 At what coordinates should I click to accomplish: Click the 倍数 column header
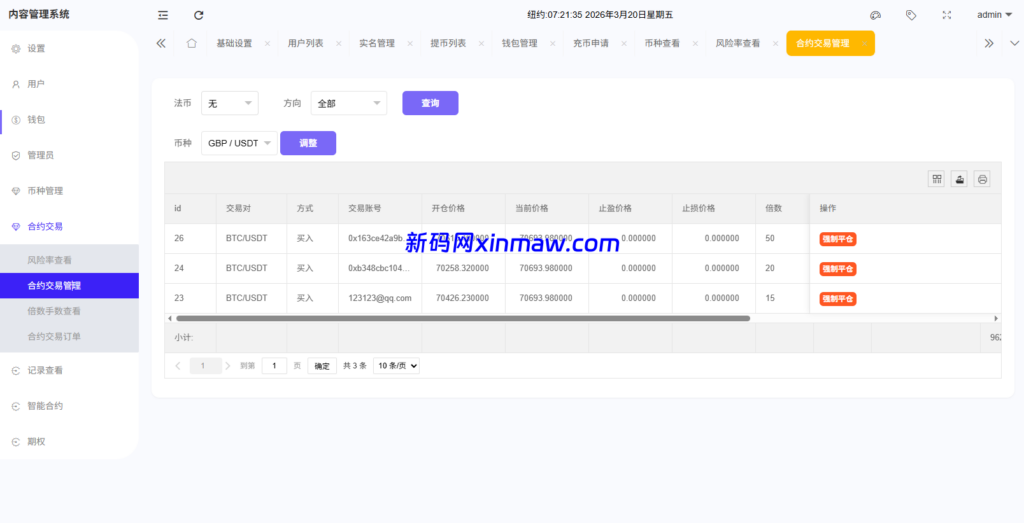(782, 208)
